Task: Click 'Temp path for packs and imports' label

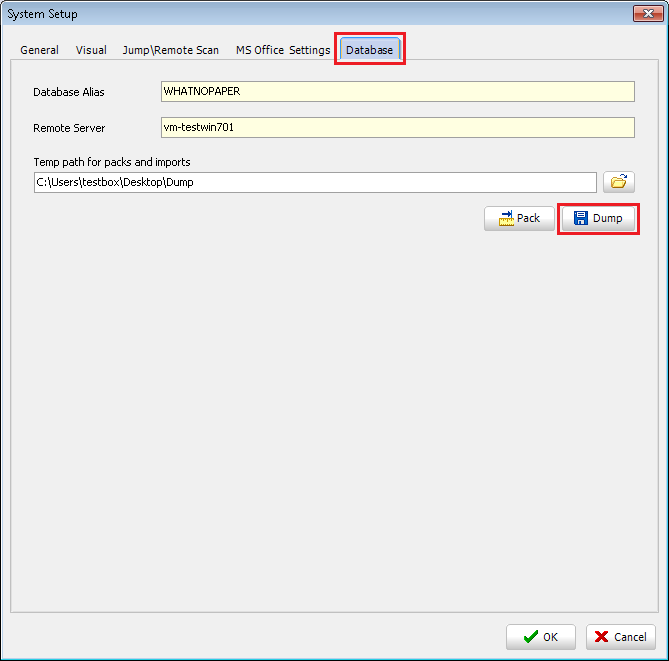Action: [112, 162]
